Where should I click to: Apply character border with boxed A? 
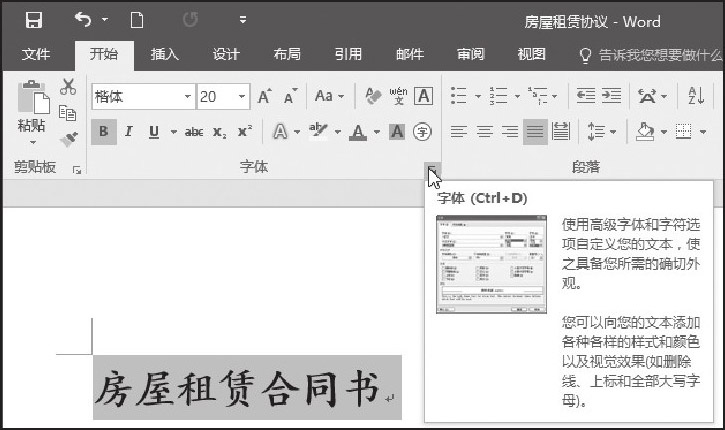pos(424,96)
